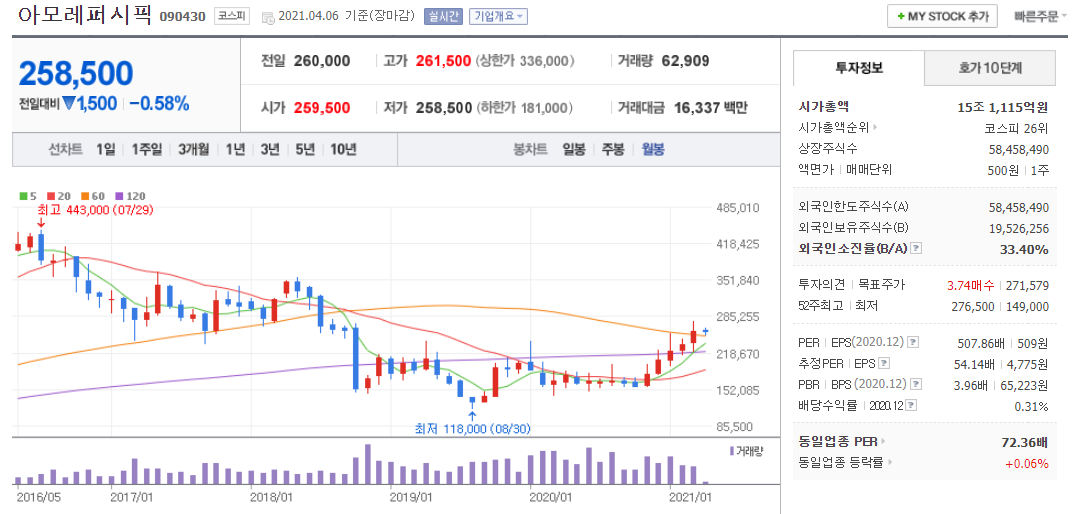Click the 외국인소진율 value 33.40%
Image resolution: width=1077 pixels, height=514 pixels.
1024,249
